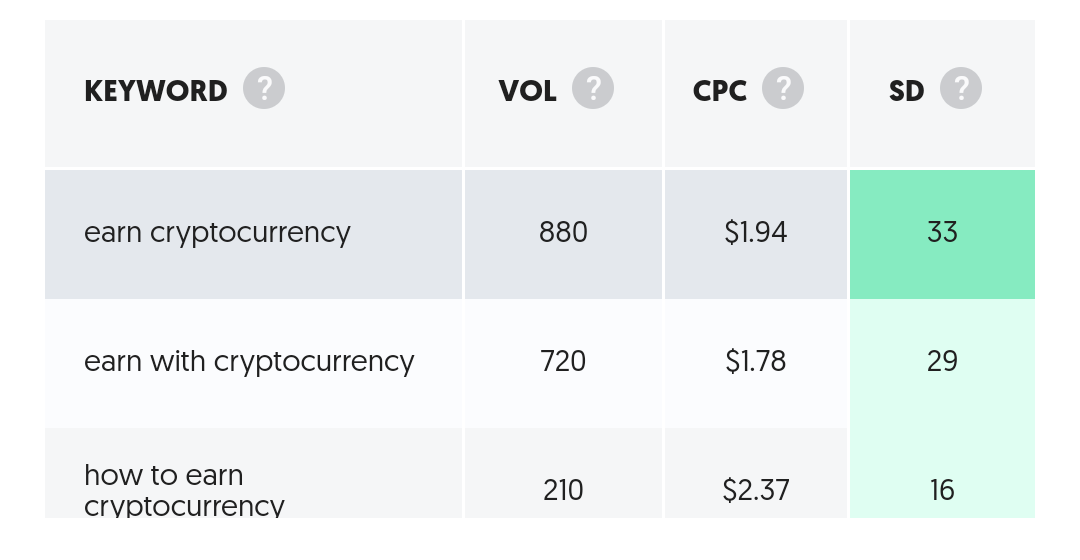
Task: Click the help icon next to KEYWORD
Action: (264, 88)
